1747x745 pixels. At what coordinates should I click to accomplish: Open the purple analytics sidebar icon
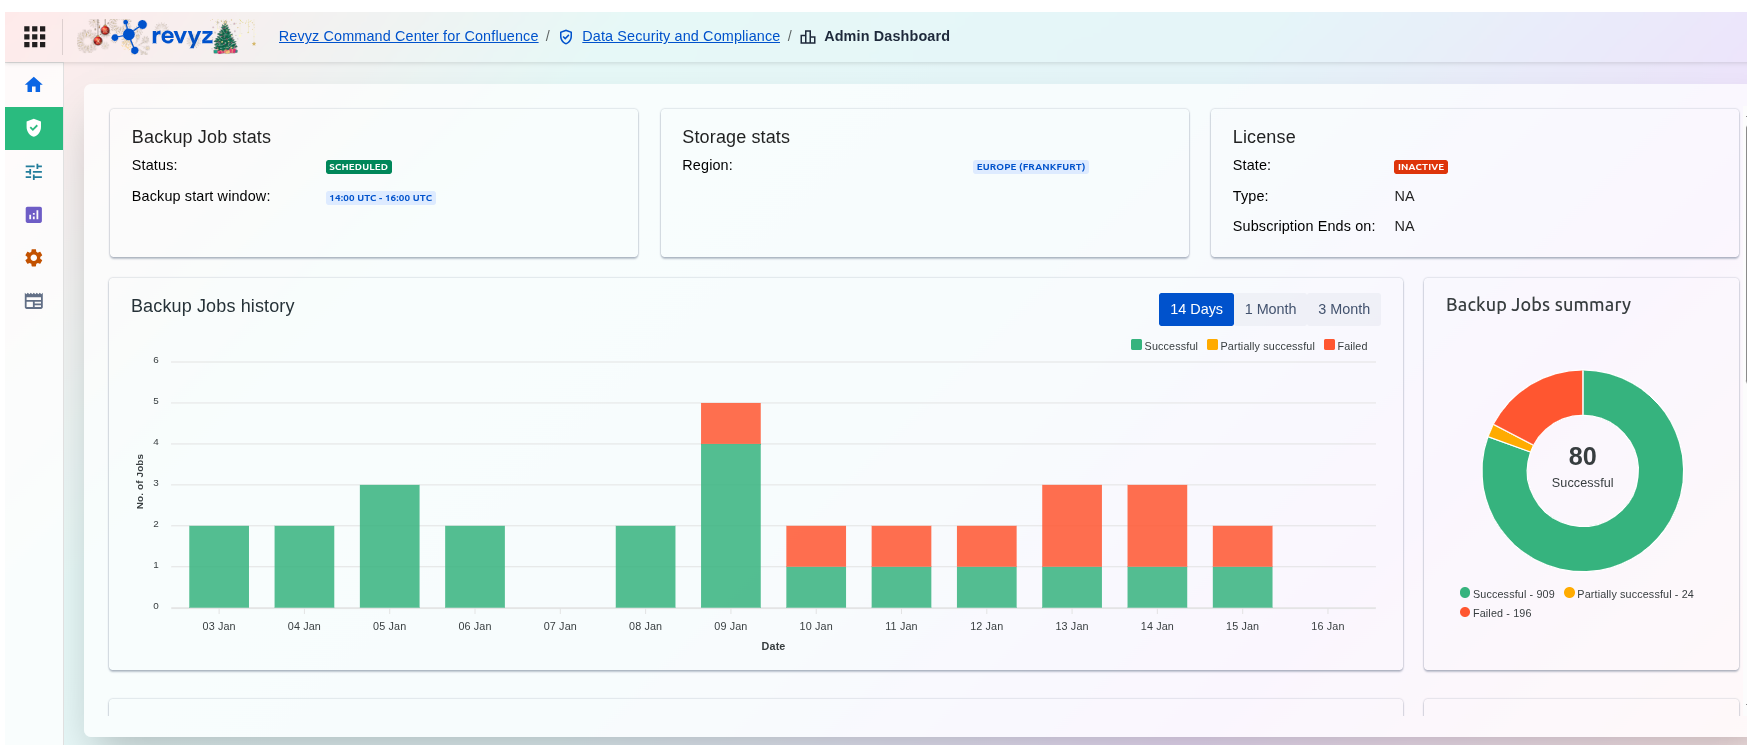coord(34,215)
